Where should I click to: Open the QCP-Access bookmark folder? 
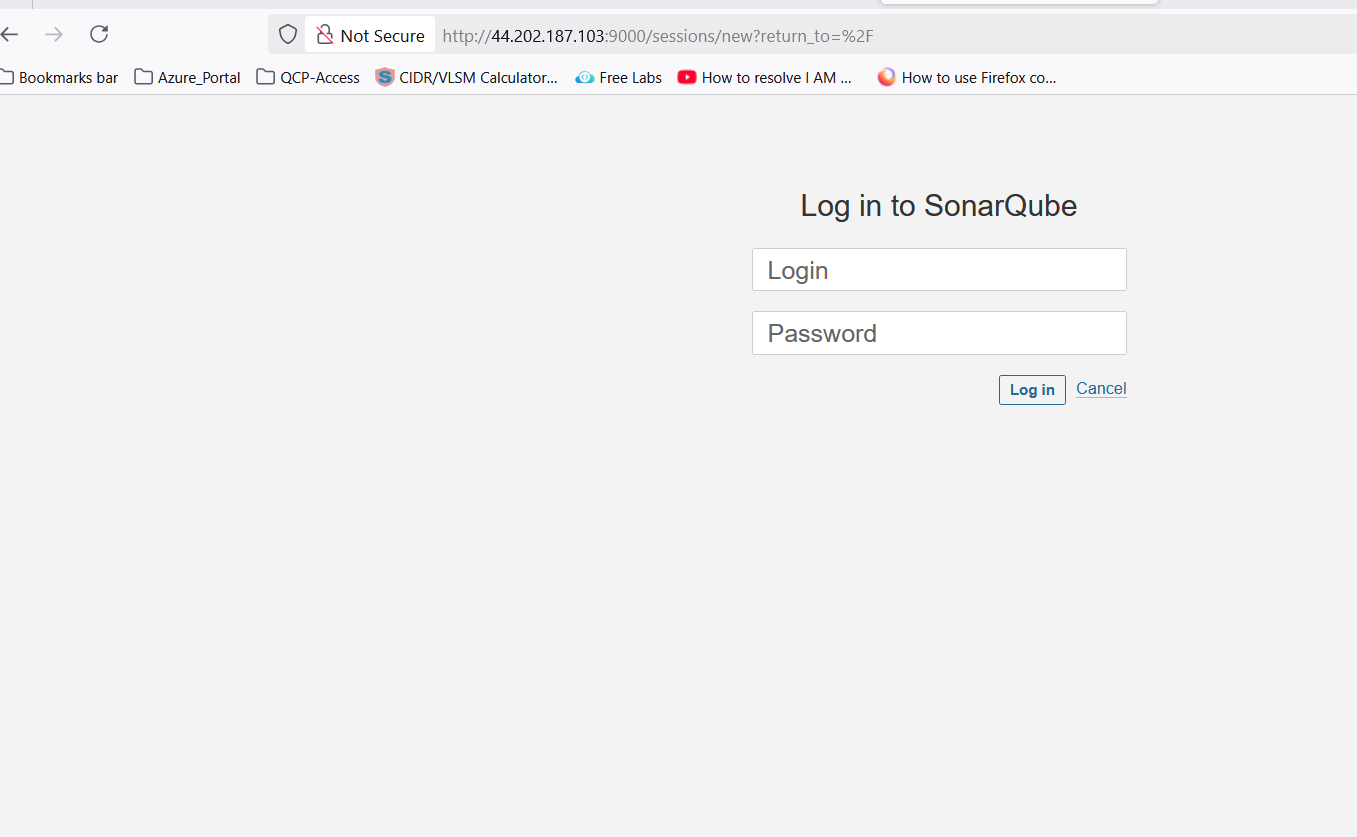[x=308, y=77]
